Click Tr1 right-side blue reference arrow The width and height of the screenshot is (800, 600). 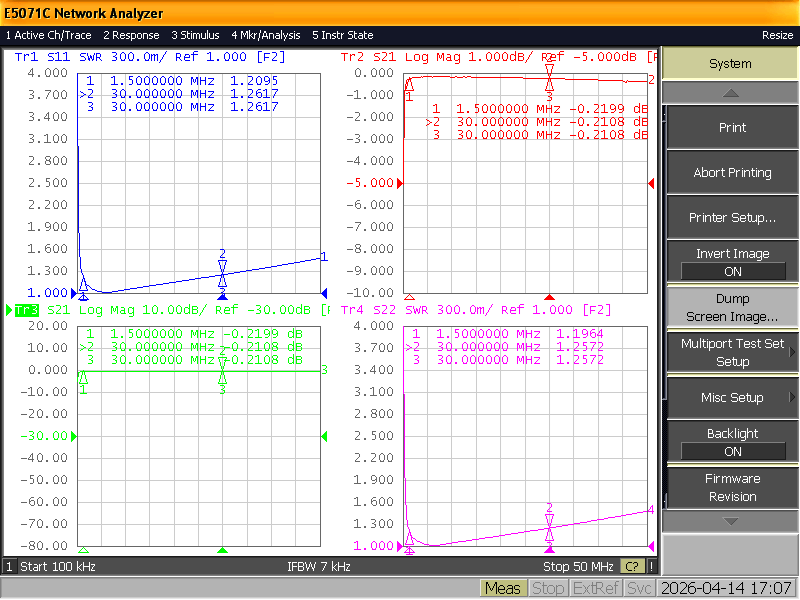tap(324, 293)
